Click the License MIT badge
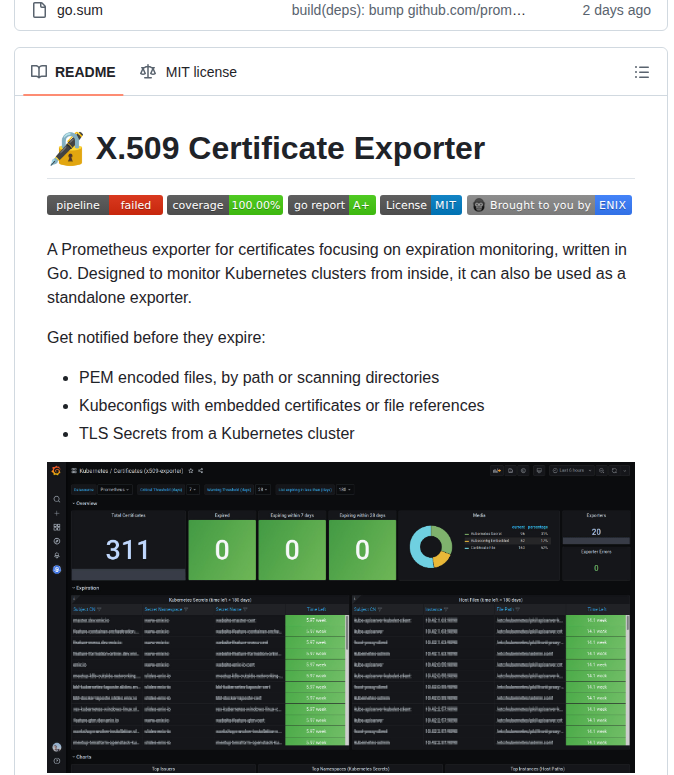This screenshot has width=674, height=775. 421,205
